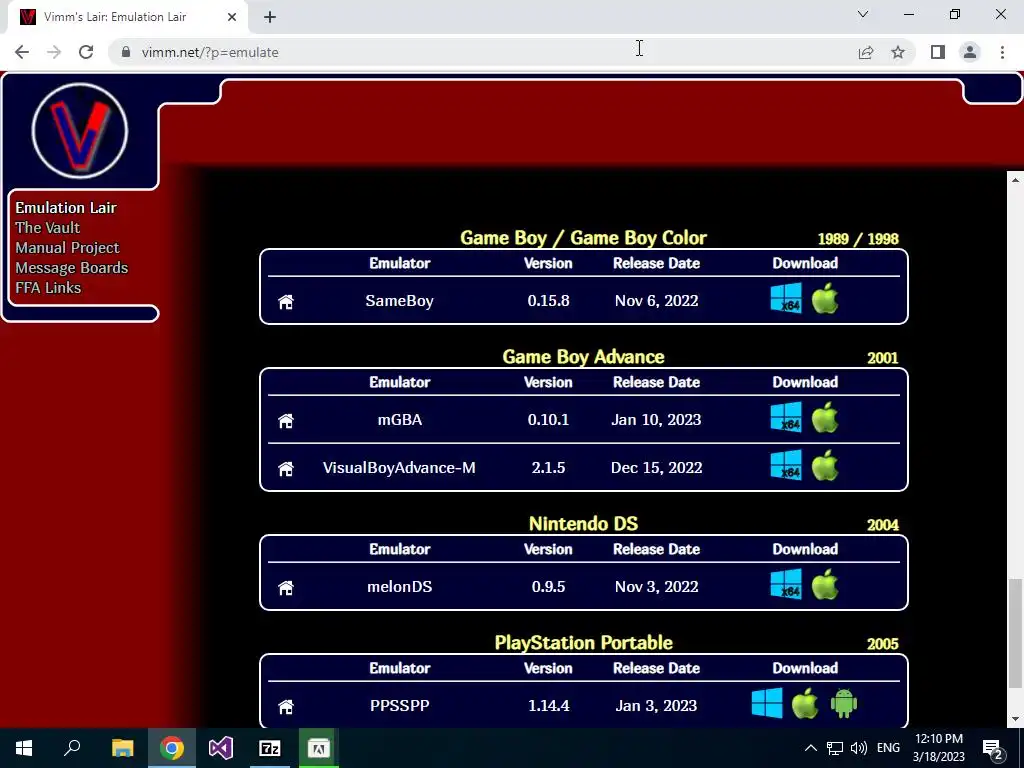View site information lock icon
The width and height of the screenshot is (1024, 768).
[x=126, y=52]
